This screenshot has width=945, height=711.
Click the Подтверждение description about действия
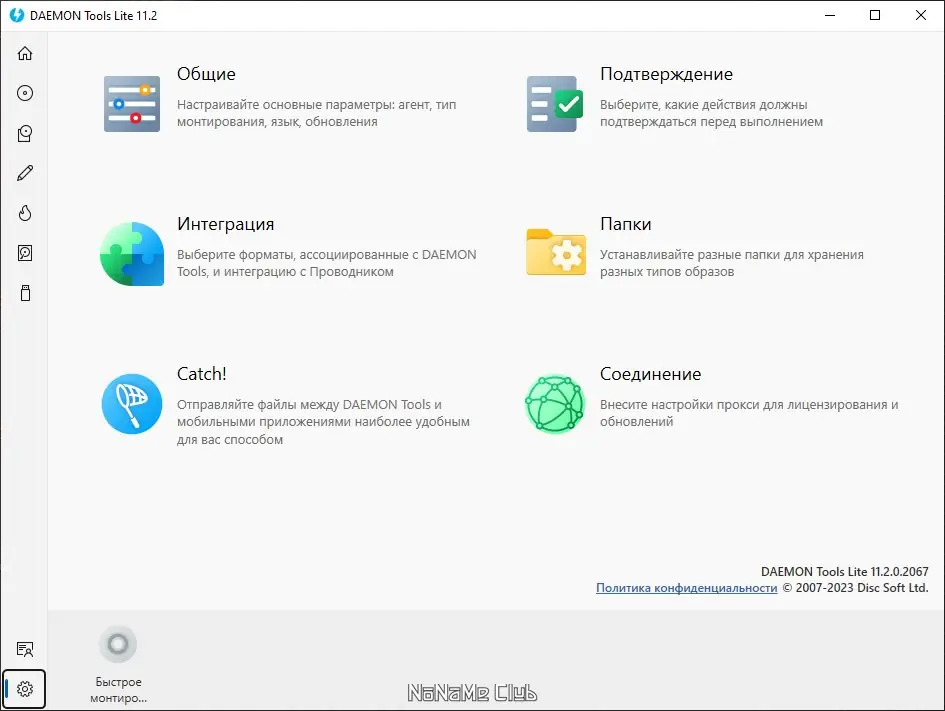(x=711, y=113)
